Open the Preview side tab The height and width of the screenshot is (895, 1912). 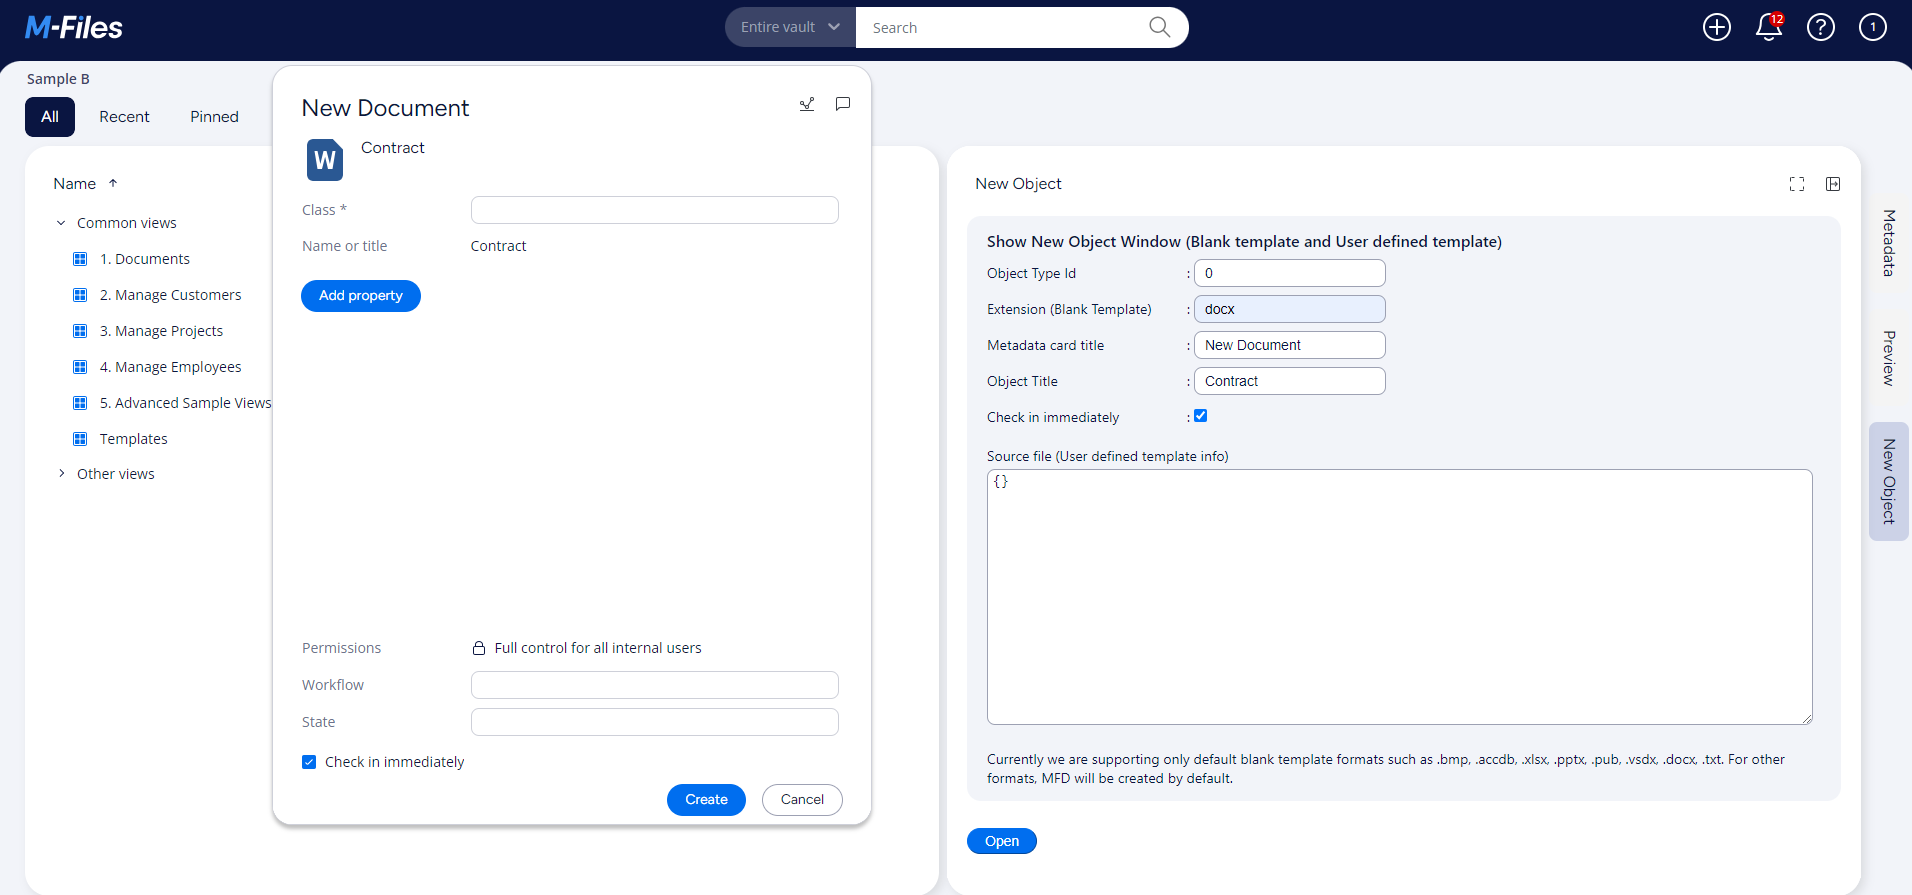[1889, 358]
